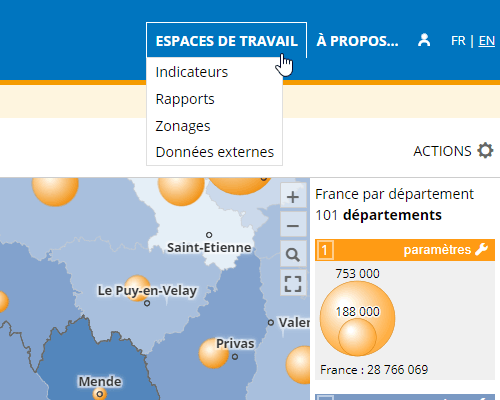
Task: Zoom in the map with the plus button
Action: pos(293,197)
